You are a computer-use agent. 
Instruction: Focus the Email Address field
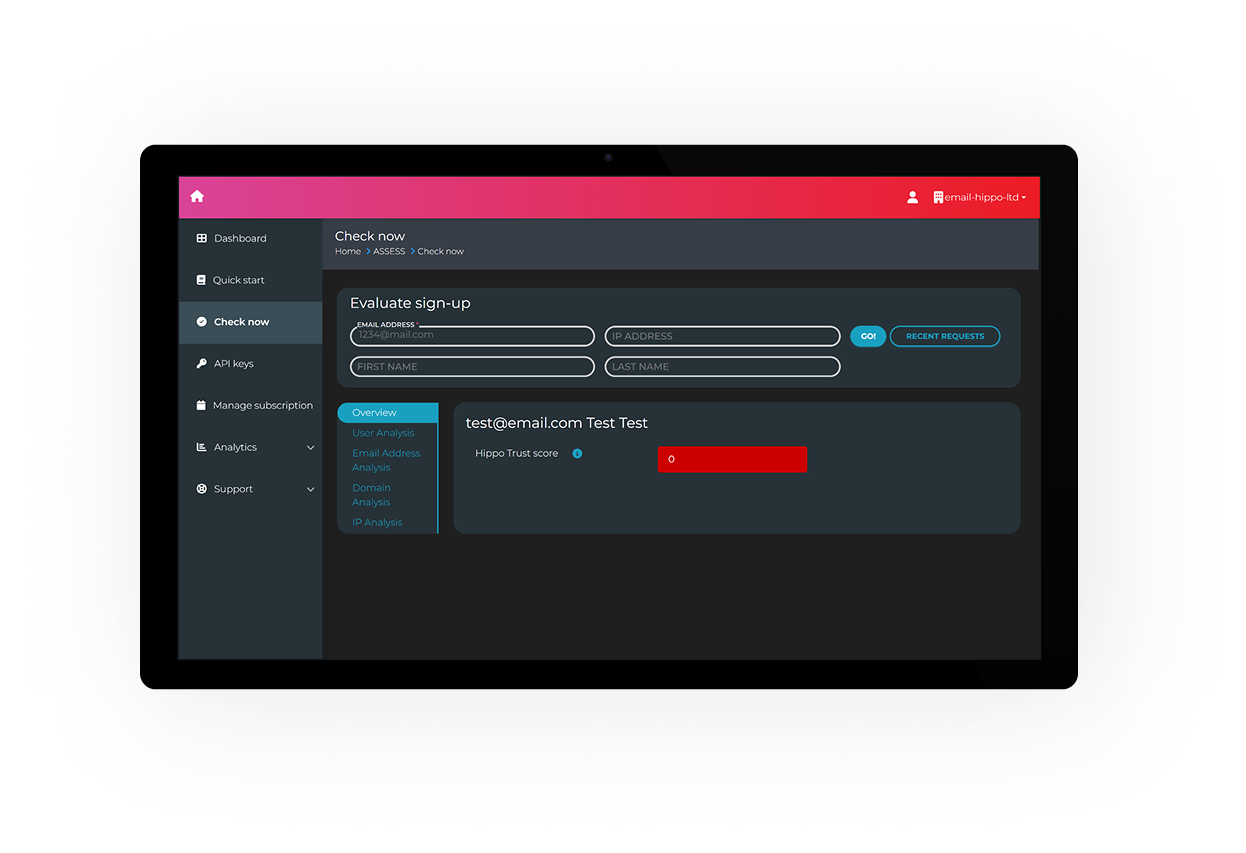point(472,336)
